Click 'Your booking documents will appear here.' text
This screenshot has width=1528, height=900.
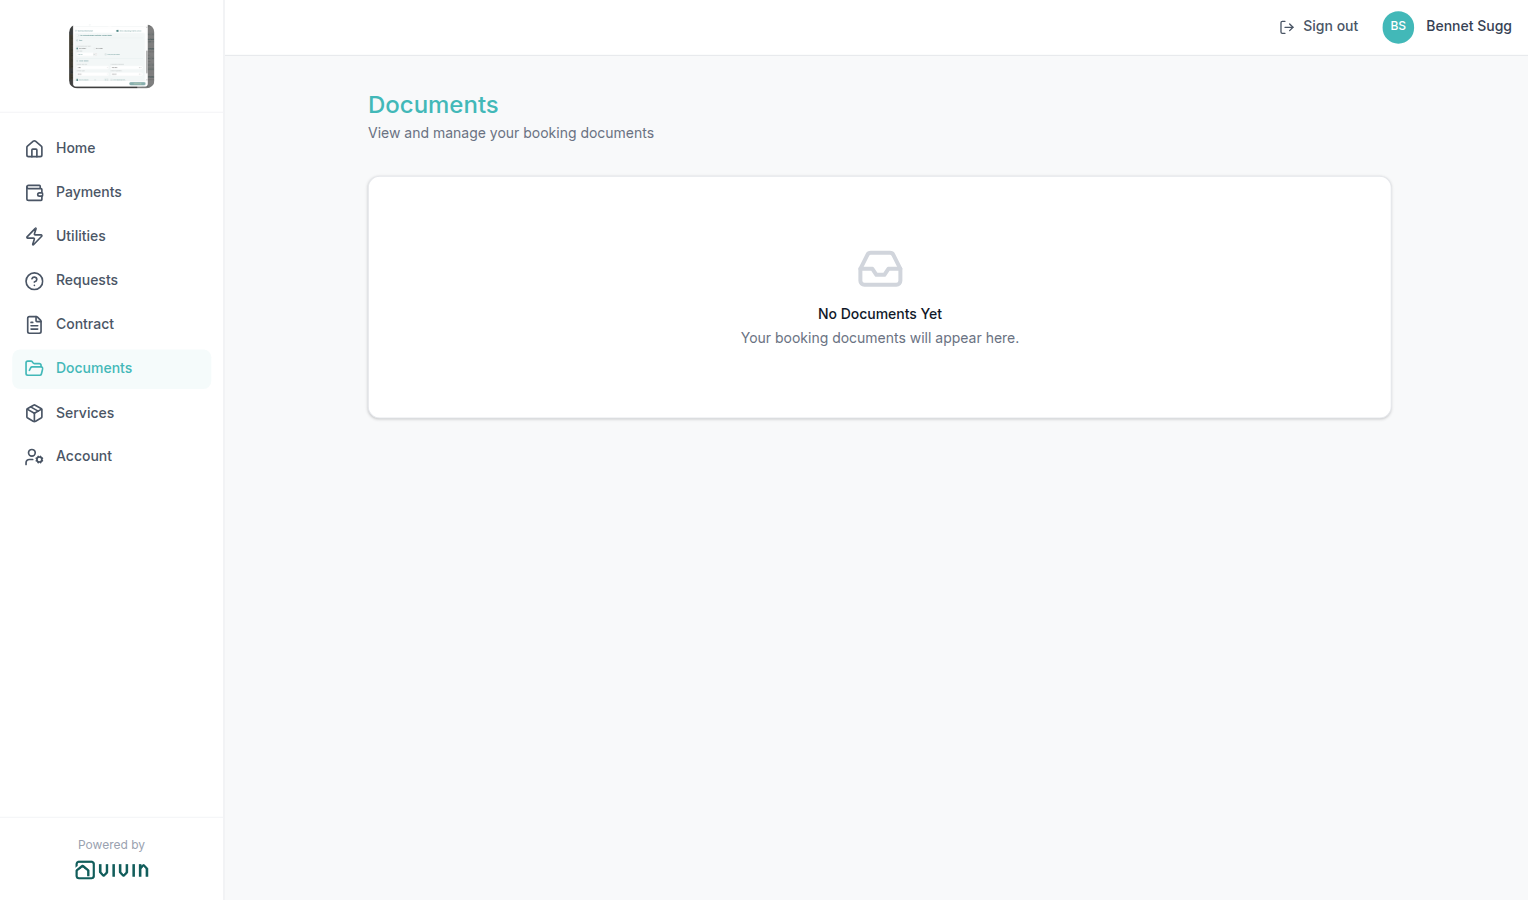click(x=880, y=338)
